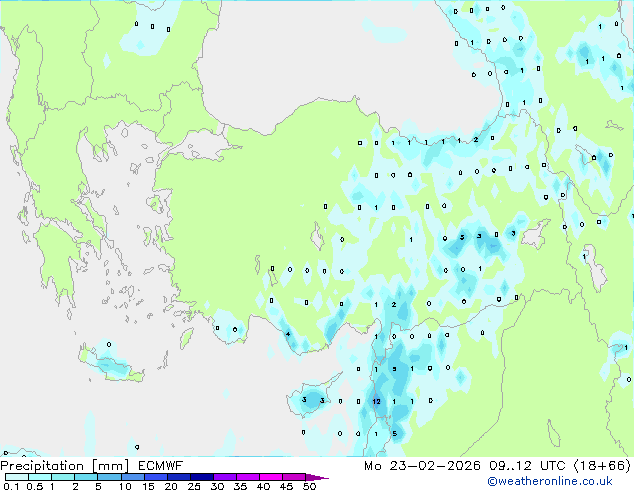Click the 0.1–0.5 mm palest legend swatch
Viewport: 634px width, 490px height.
point(17,477)
